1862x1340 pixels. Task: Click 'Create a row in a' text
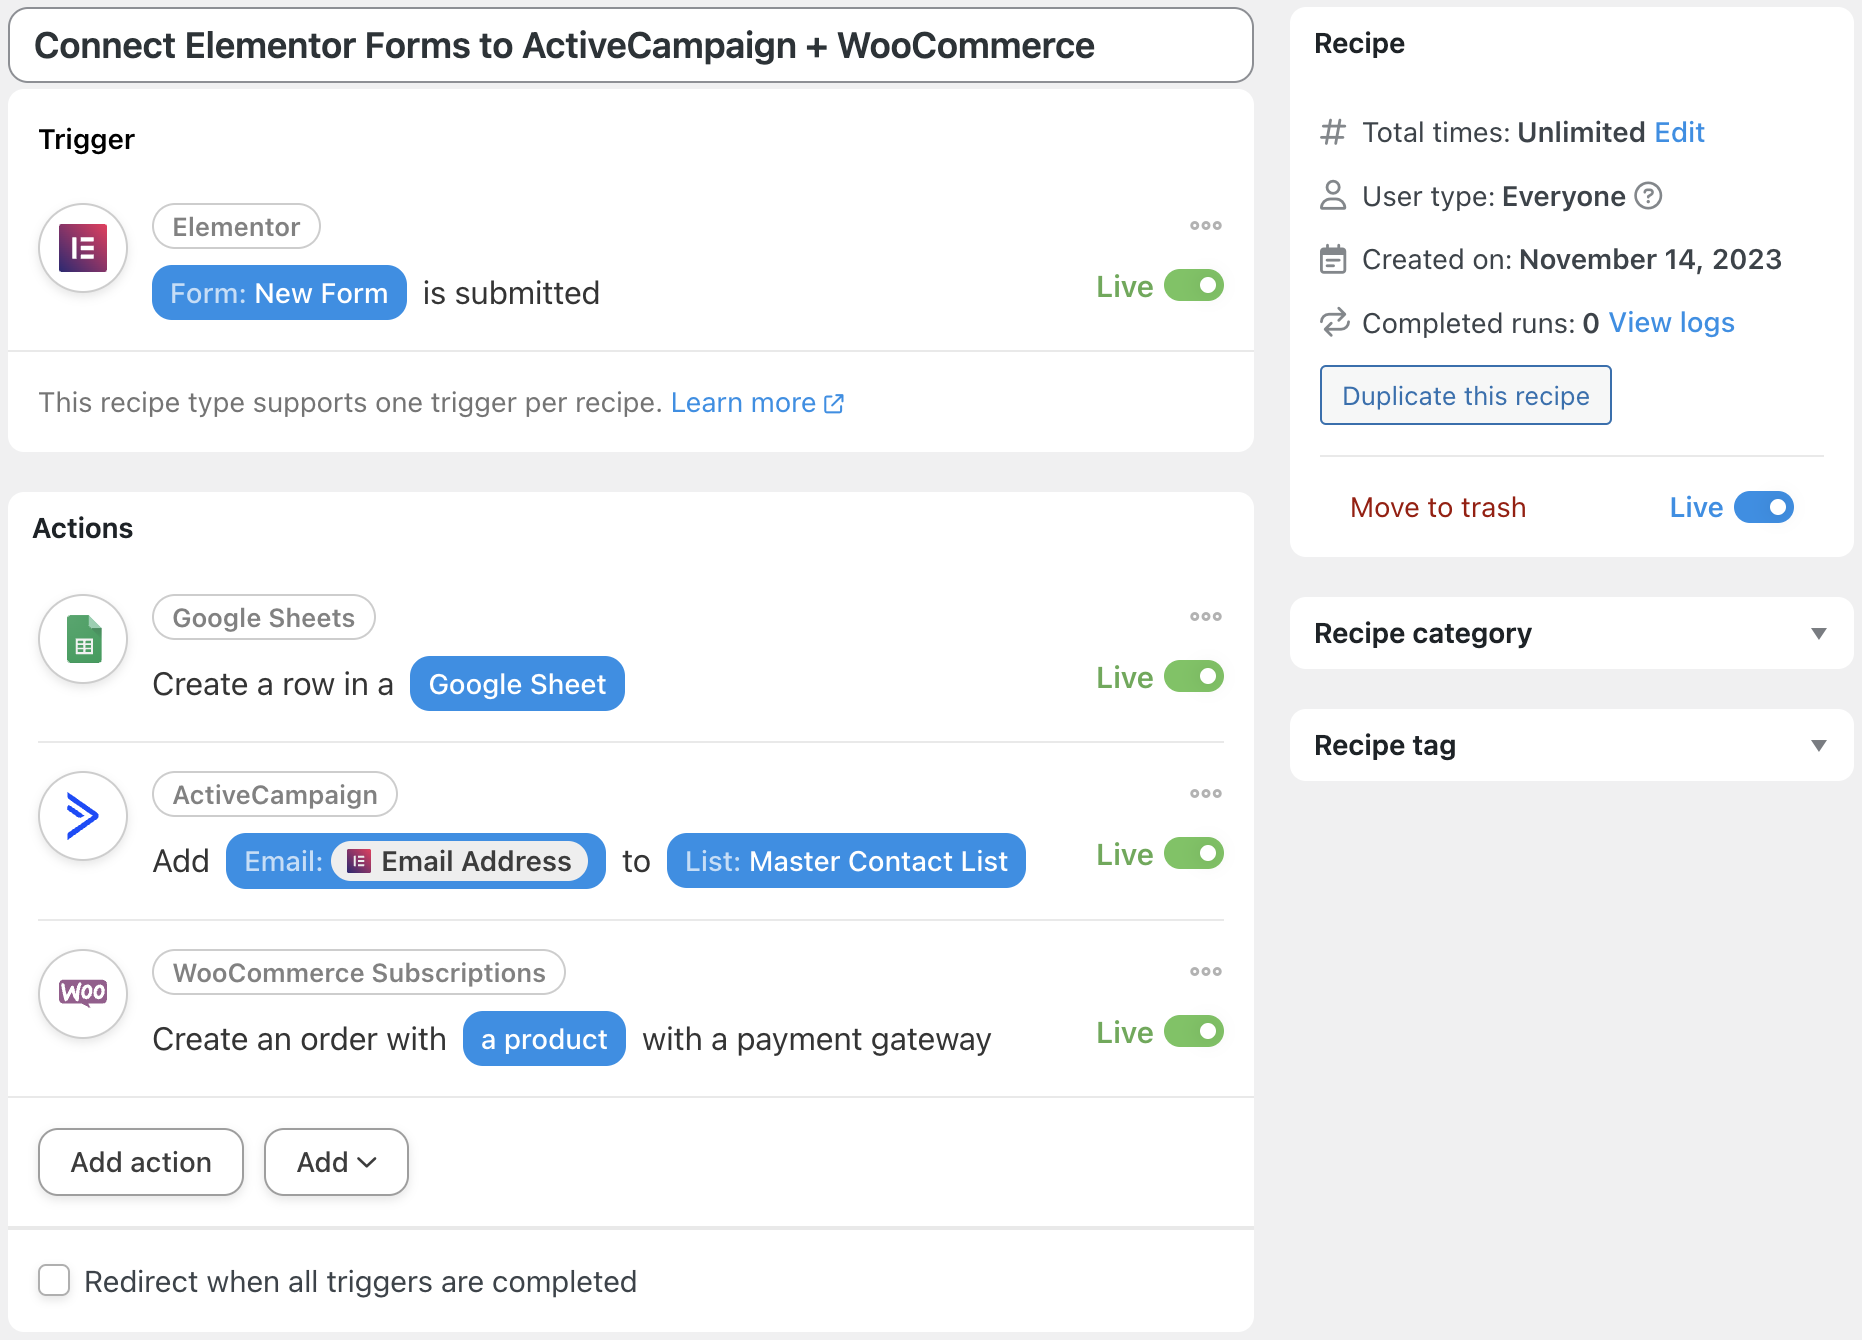[x=273, y=684]
